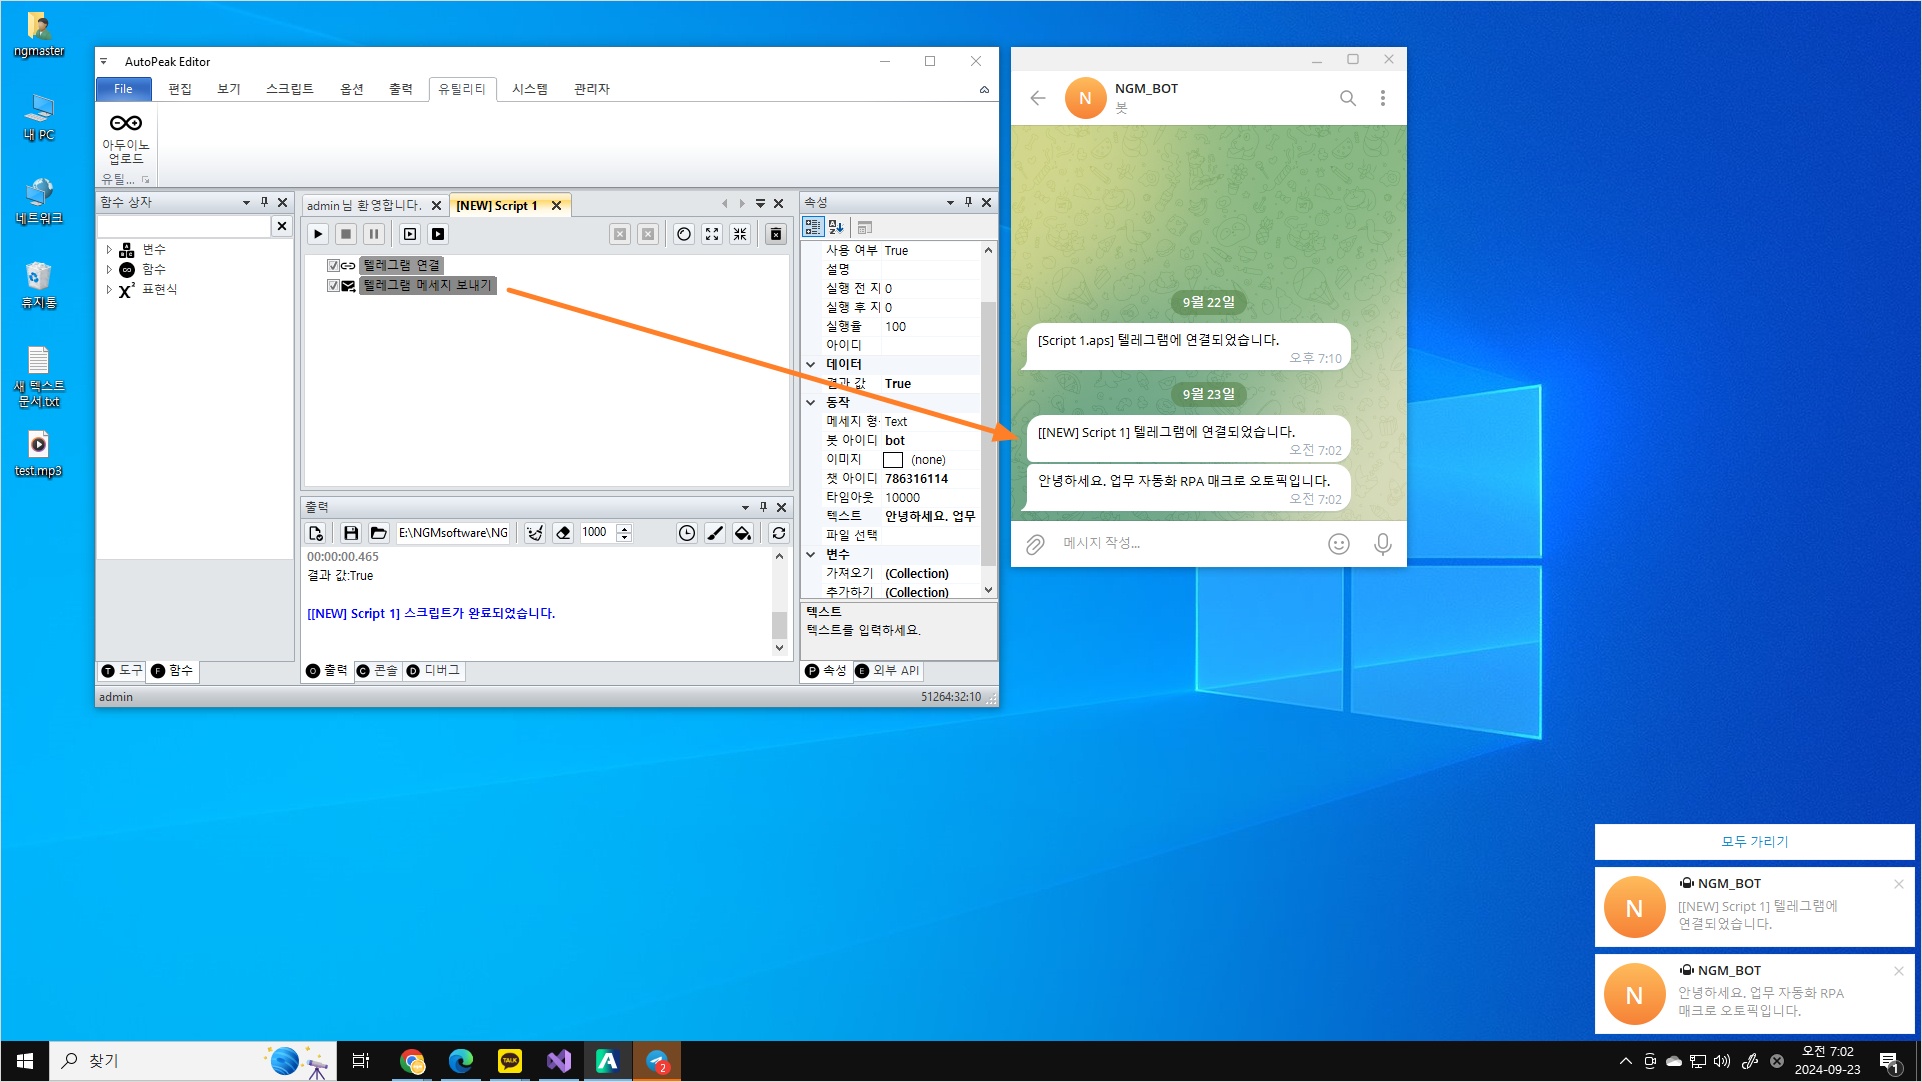
Task: Run the script with the play button
Action: [318, 234]
